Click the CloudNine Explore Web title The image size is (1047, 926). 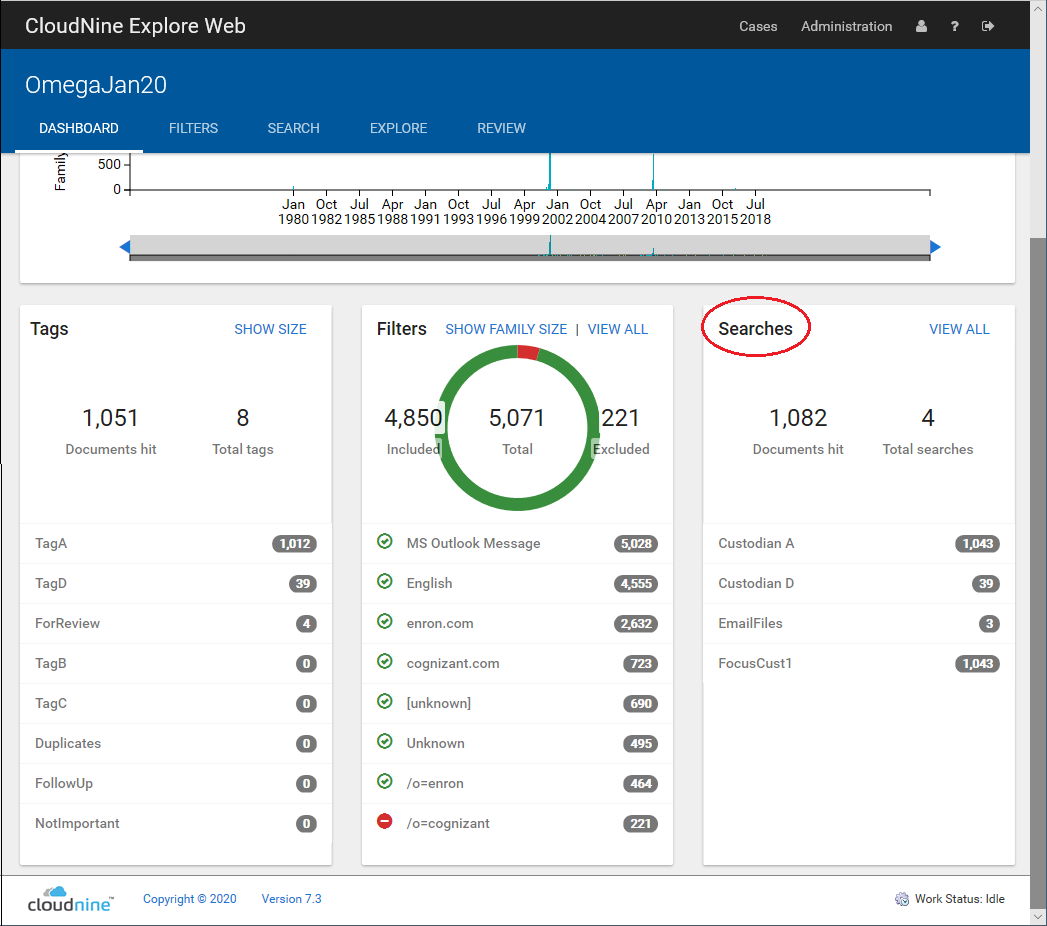(136, 25)
